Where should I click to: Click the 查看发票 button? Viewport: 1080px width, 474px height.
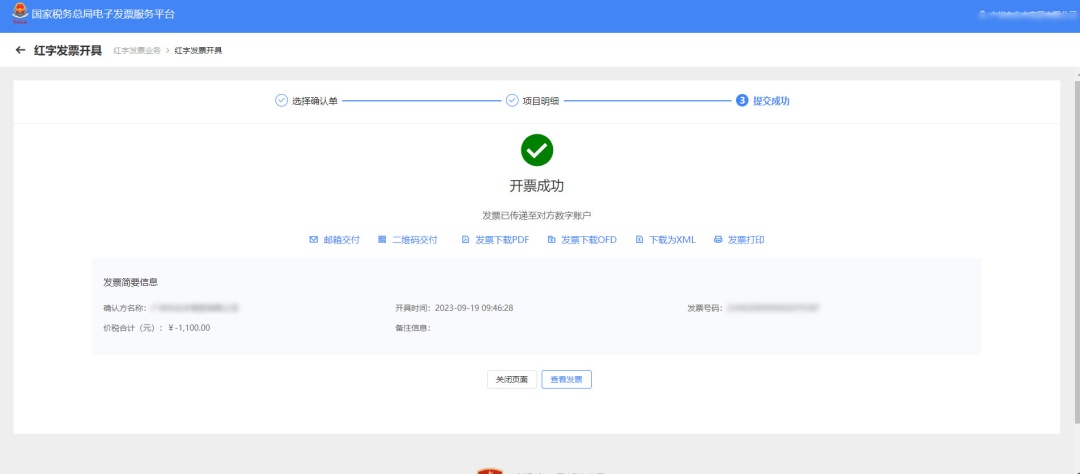566,380
